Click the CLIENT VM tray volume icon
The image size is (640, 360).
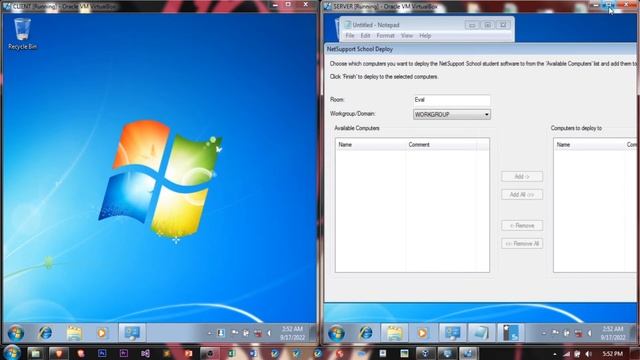tap(269, 333)
